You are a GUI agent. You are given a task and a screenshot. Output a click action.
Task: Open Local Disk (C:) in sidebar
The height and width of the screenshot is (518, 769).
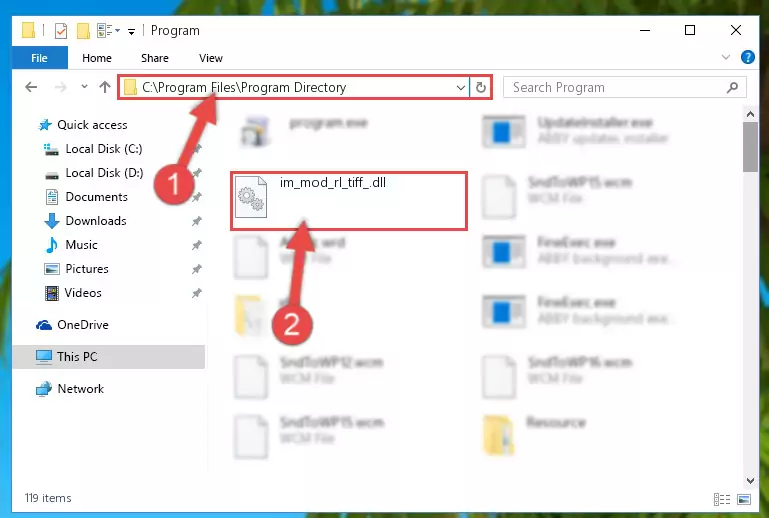103,149
